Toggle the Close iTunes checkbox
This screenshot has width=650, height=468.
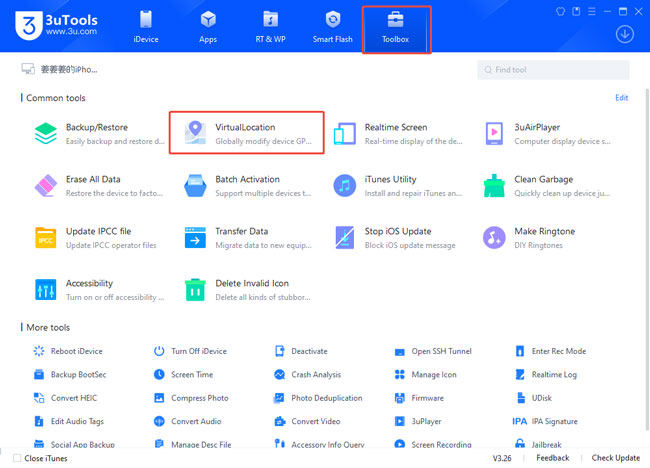pyautogui.click(x=16, y=458)
